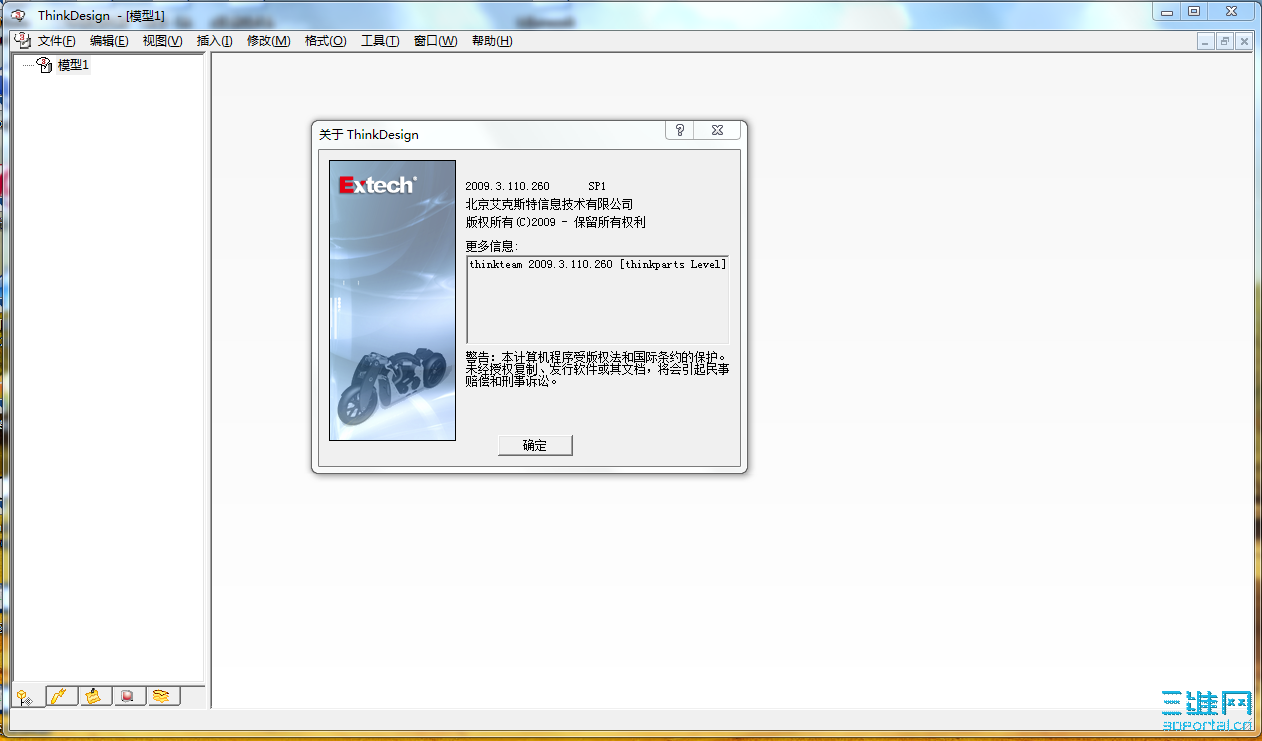
Task: Switch to the model structure tree tab
Action: pyautogui.click(x=26, y=696)
